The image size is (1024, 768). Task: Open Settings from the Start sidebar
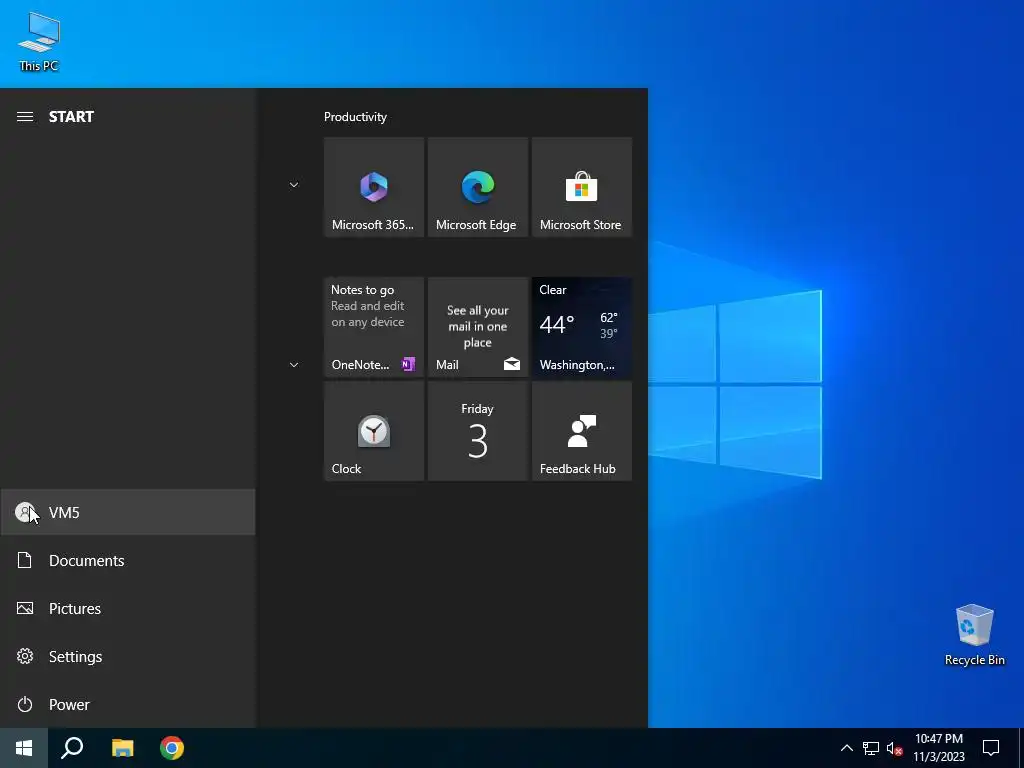point(128,656)
